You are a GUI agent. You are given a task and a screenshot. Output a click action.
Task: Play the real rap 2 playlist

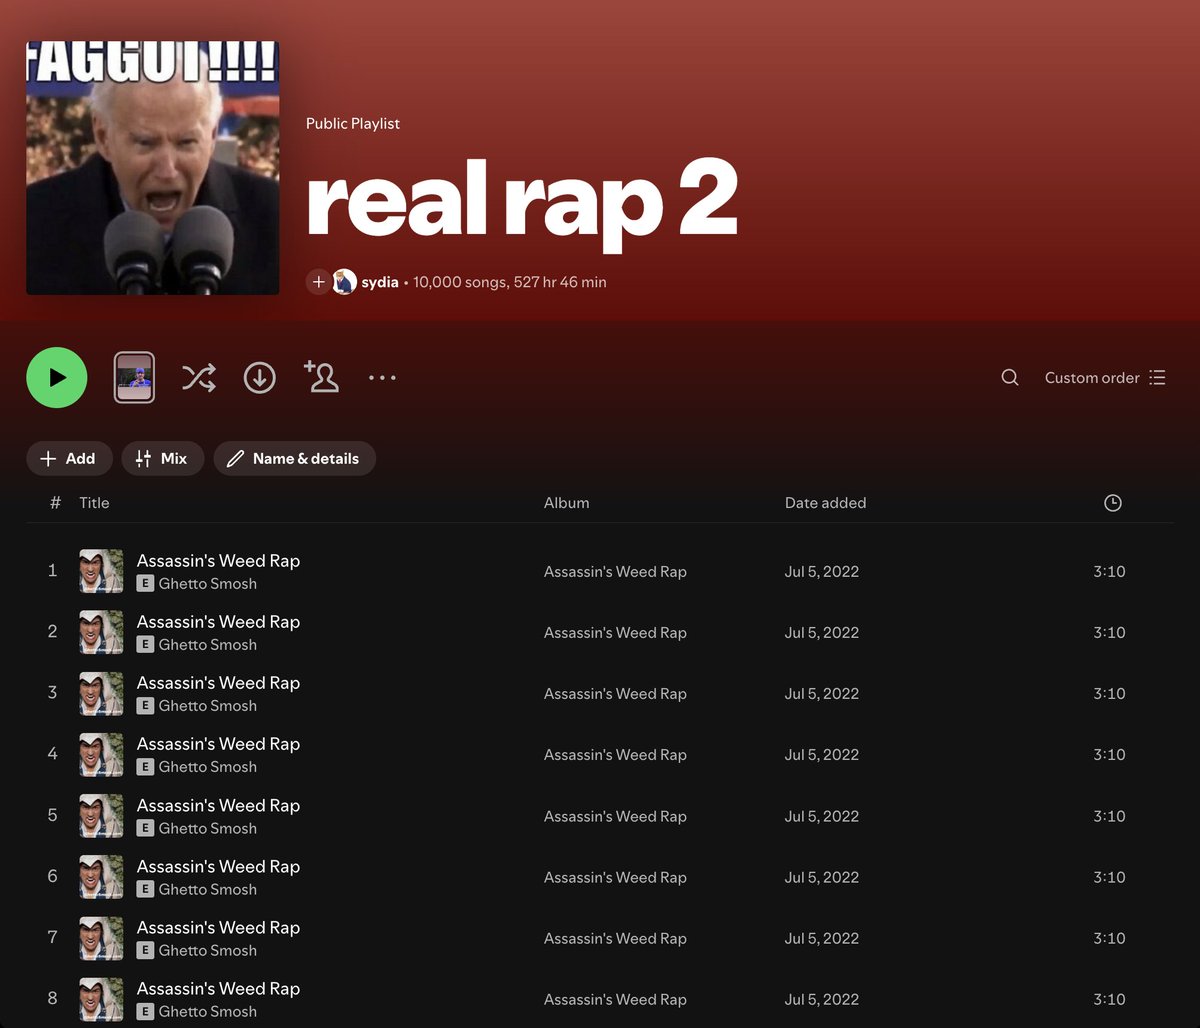[x=57, y=378]
